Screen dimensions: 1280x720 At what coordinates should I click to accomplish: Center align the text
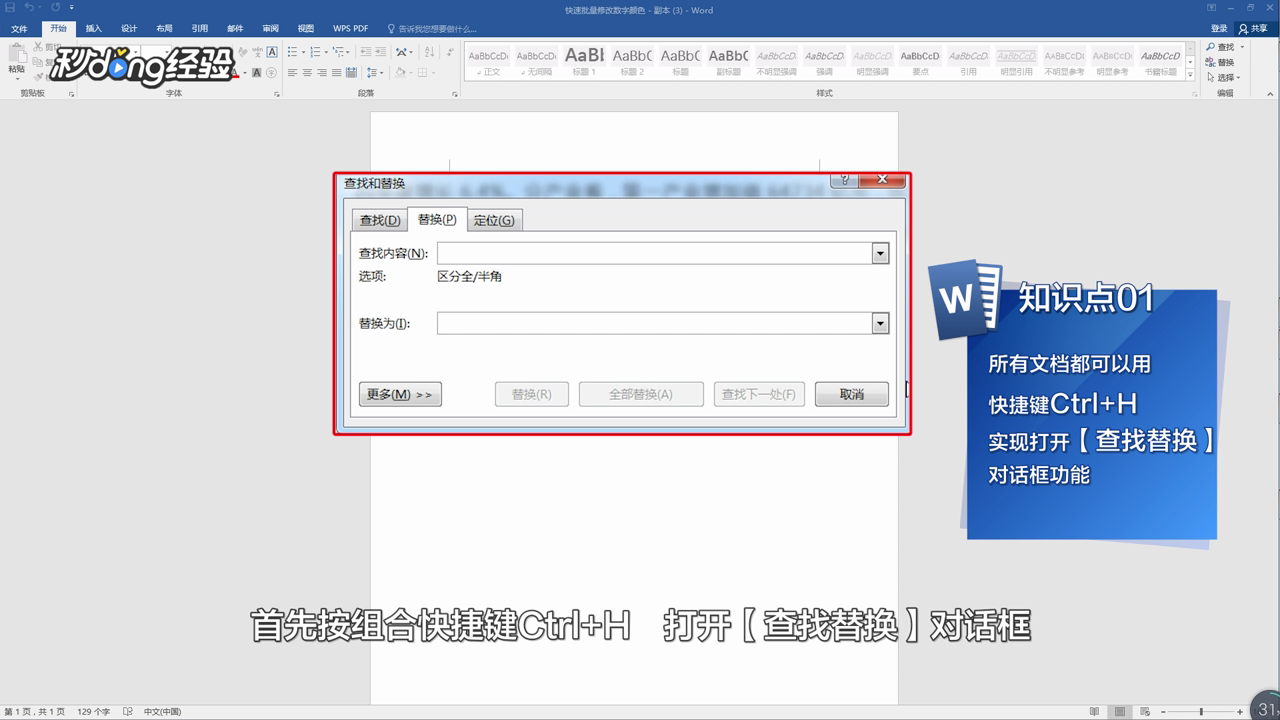(308, 72)
